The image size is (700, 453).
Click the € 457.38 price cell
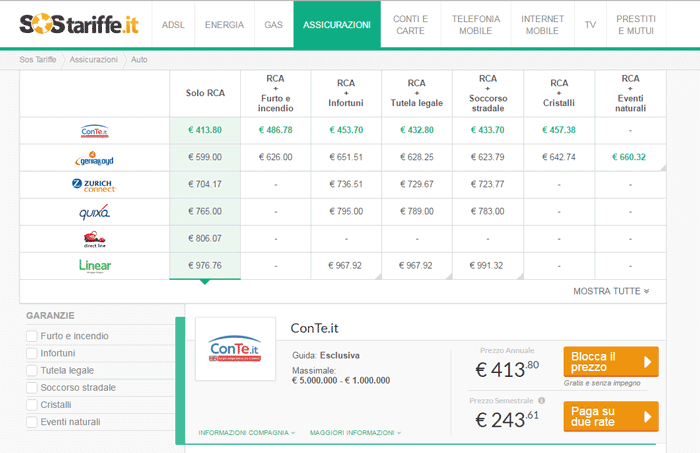[559, 130]
